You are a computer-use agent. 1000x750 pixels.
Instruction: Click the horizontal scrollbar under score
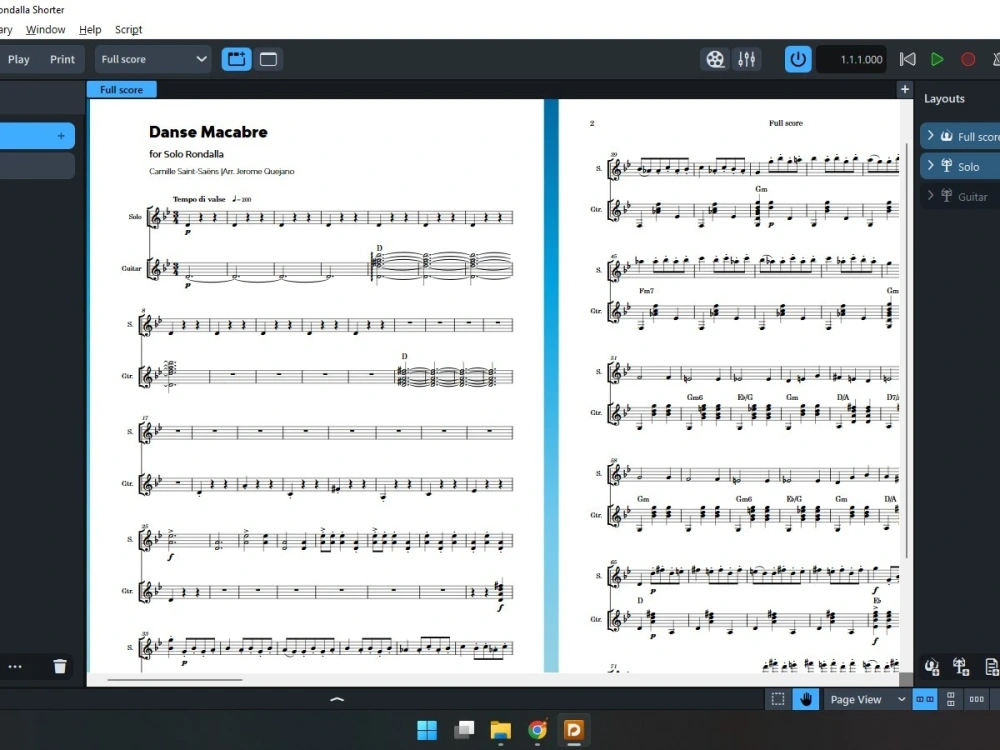(175, 680)
